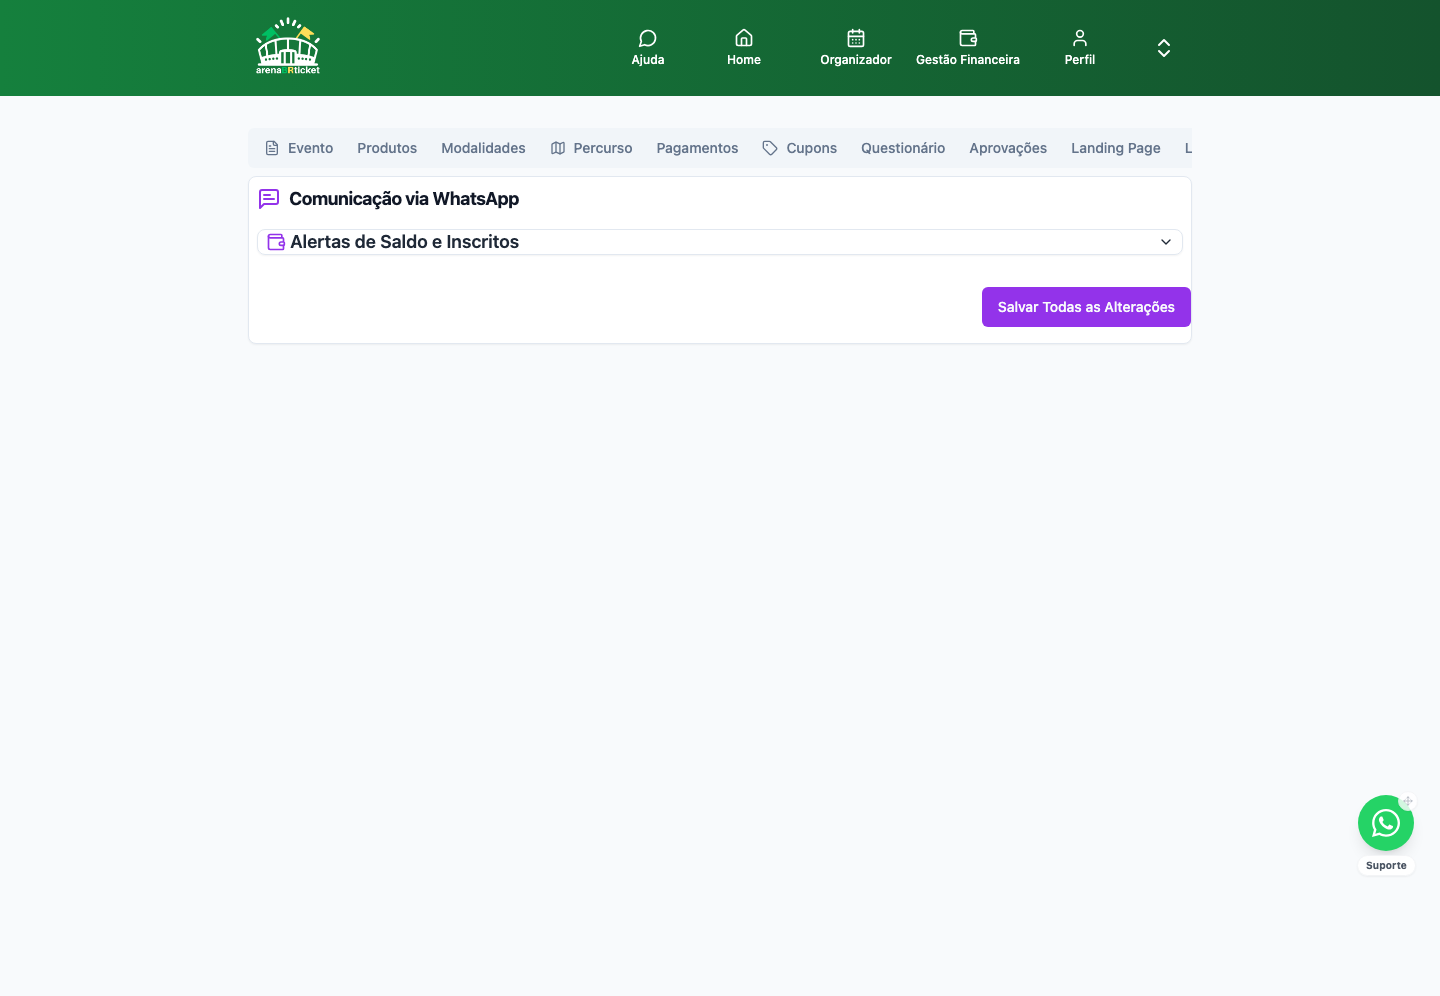This screenshot has height=996, width=1440.
Task: Go to Home via house icon
Action: tap(744, 38)
